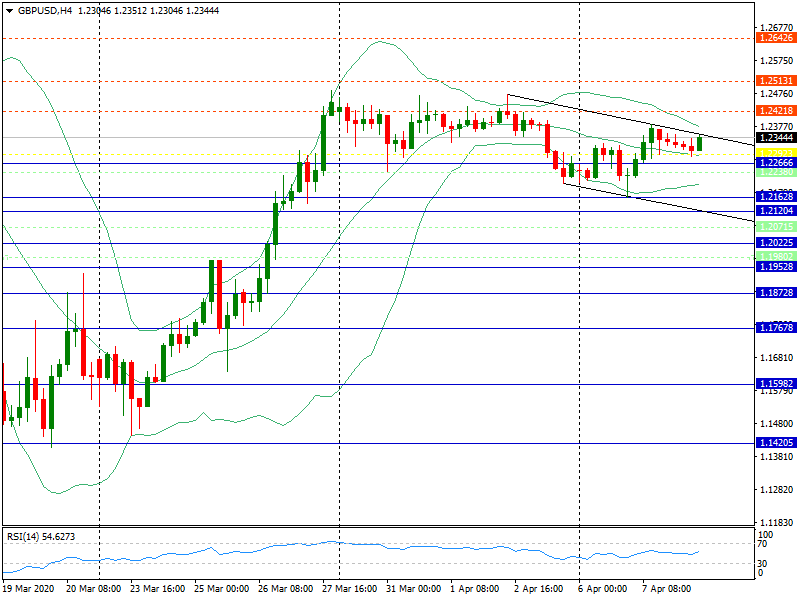Click the 27 Mar 16:00 time axis label
800x600 pixels.
[348, 589]
